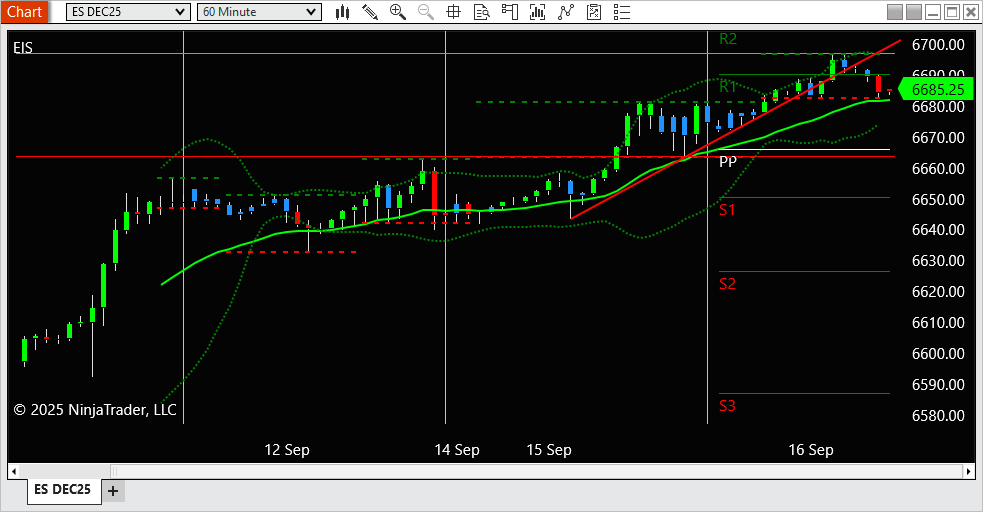
Task: Maximize the chart window
Action: pos(952,12)
